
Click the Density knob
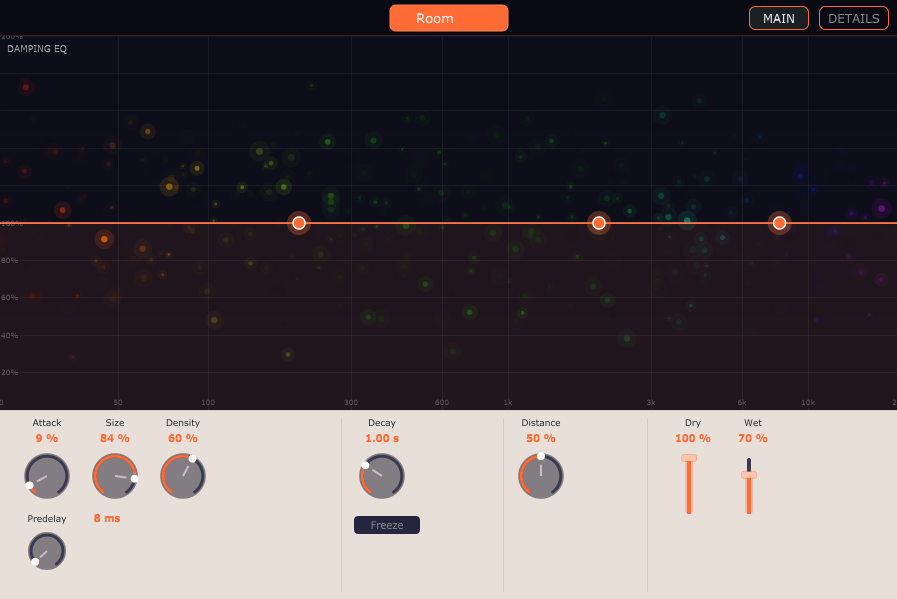[x=182, y=475]
